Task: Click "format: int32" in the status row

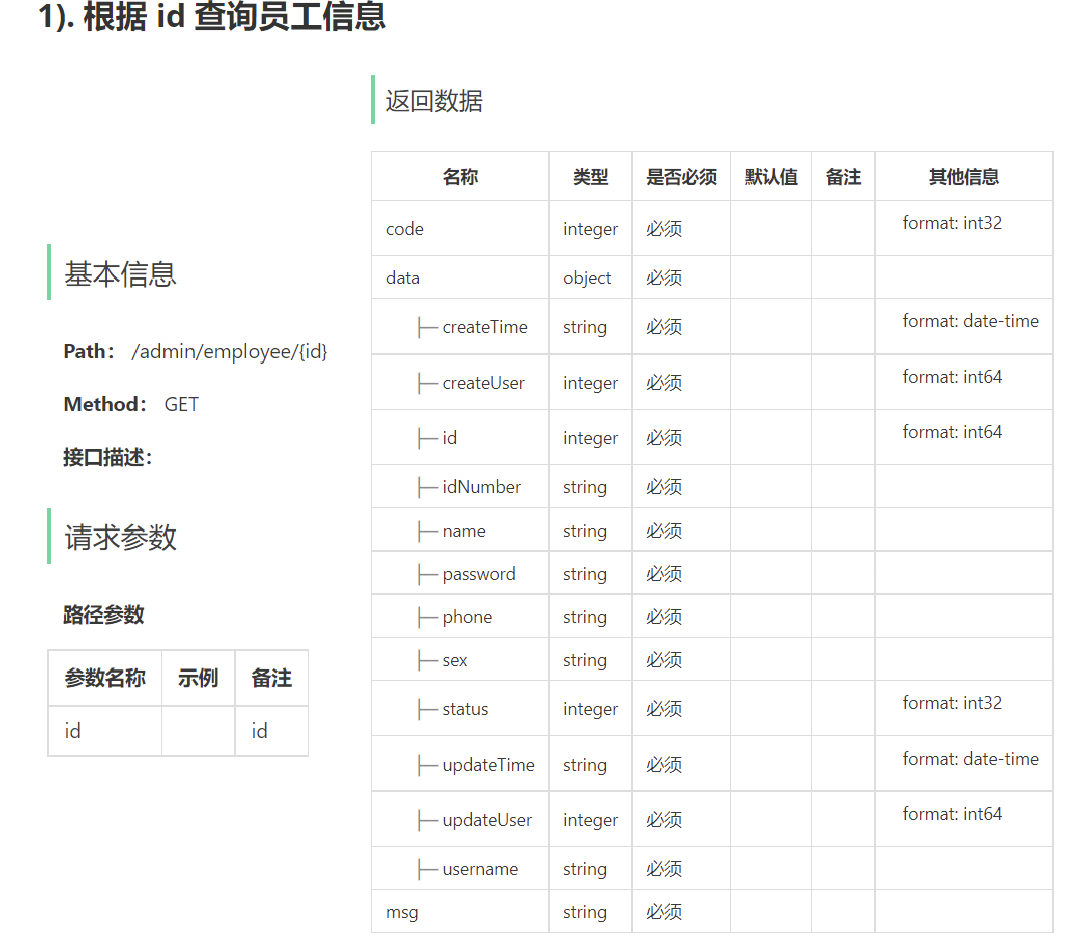Action: coord(952,703)
